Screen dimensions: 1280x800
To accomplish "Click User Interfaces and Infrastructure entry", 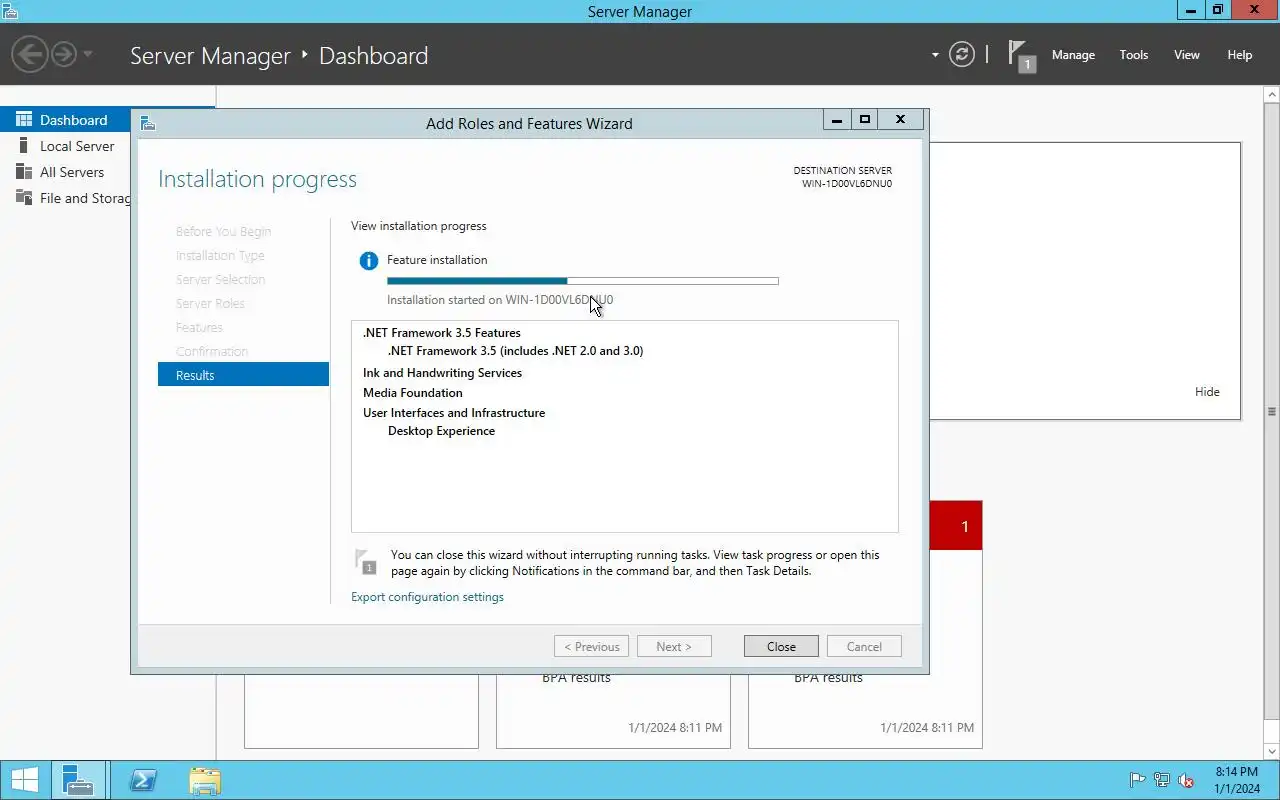I will pos(453,413).
